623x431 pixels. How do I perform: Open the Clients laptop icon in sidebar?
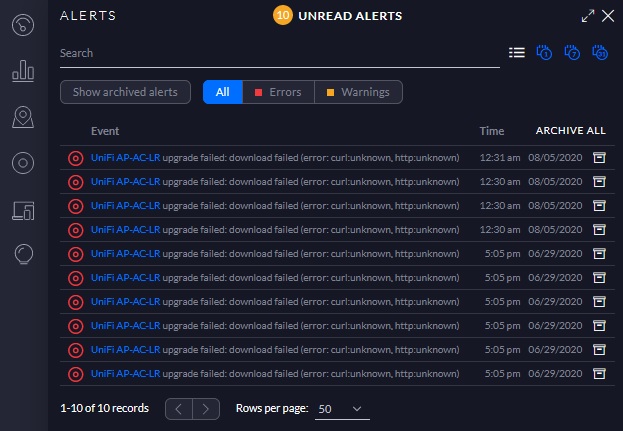(x=24, y=210)
